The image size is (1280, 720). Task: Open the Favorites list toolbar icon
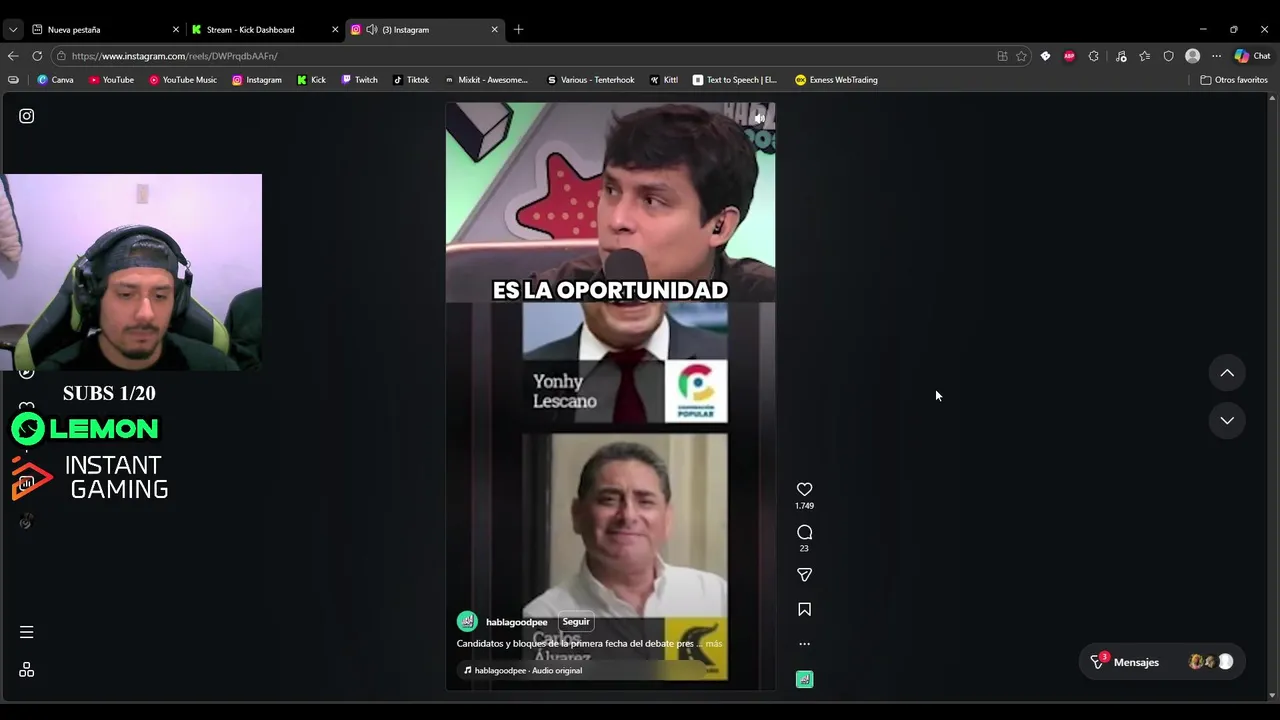pyautogui.click(x=1144, y=56)
